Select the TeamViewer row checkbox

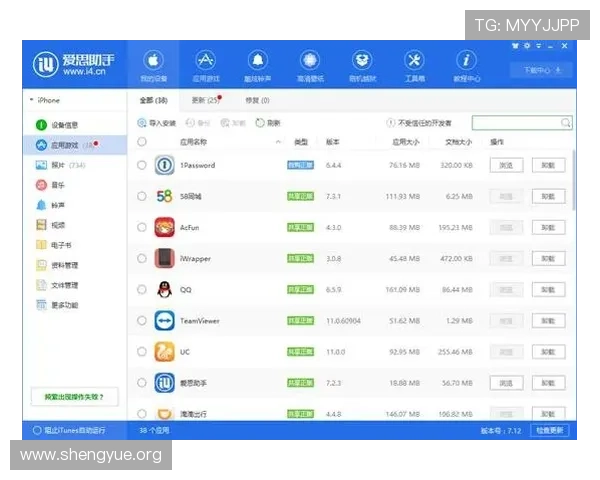click(x=142, y=321)
